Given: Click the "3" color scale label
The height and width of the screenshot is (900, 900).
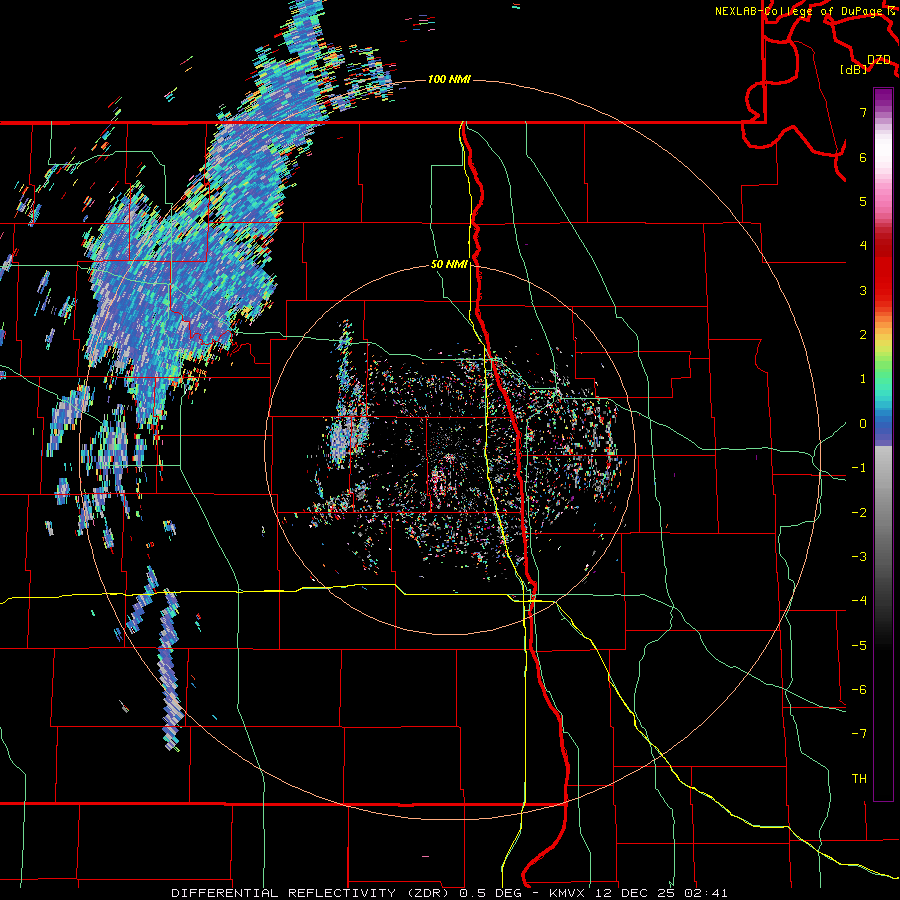Looking at the screenshot, I should click(x=863, y=290).
